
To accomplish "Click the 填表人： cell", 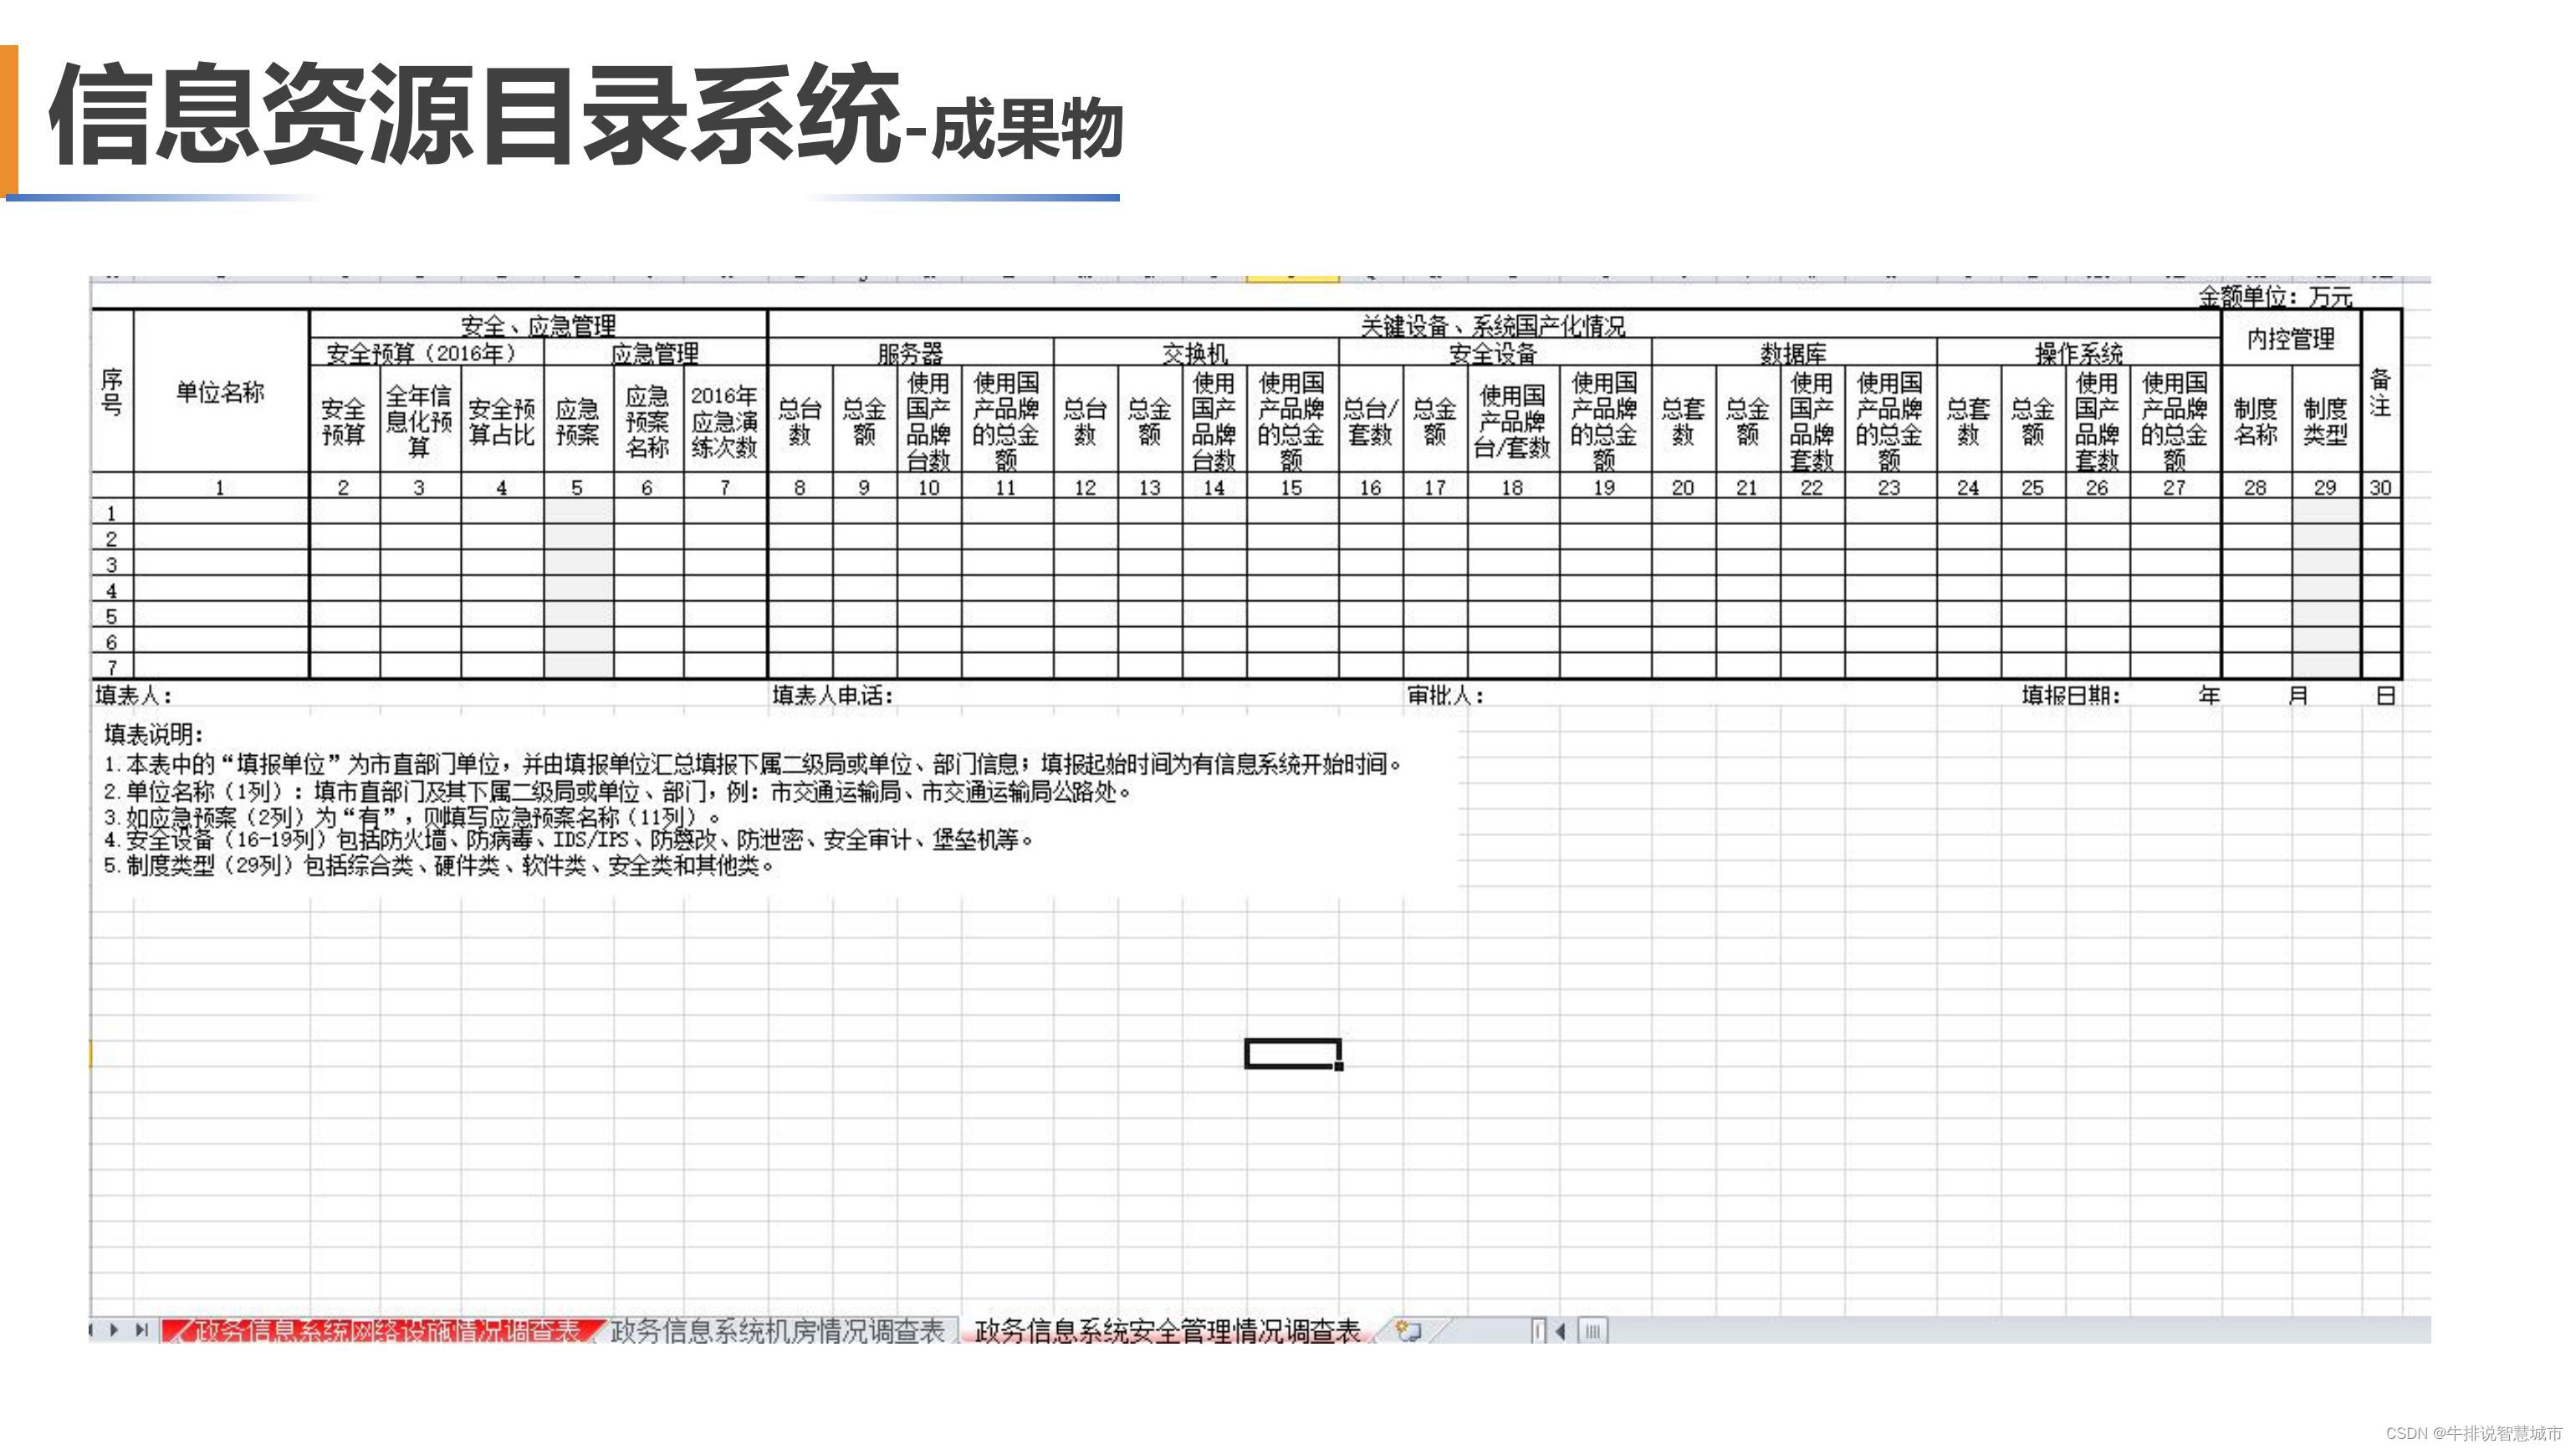I will tap(134, 695).
